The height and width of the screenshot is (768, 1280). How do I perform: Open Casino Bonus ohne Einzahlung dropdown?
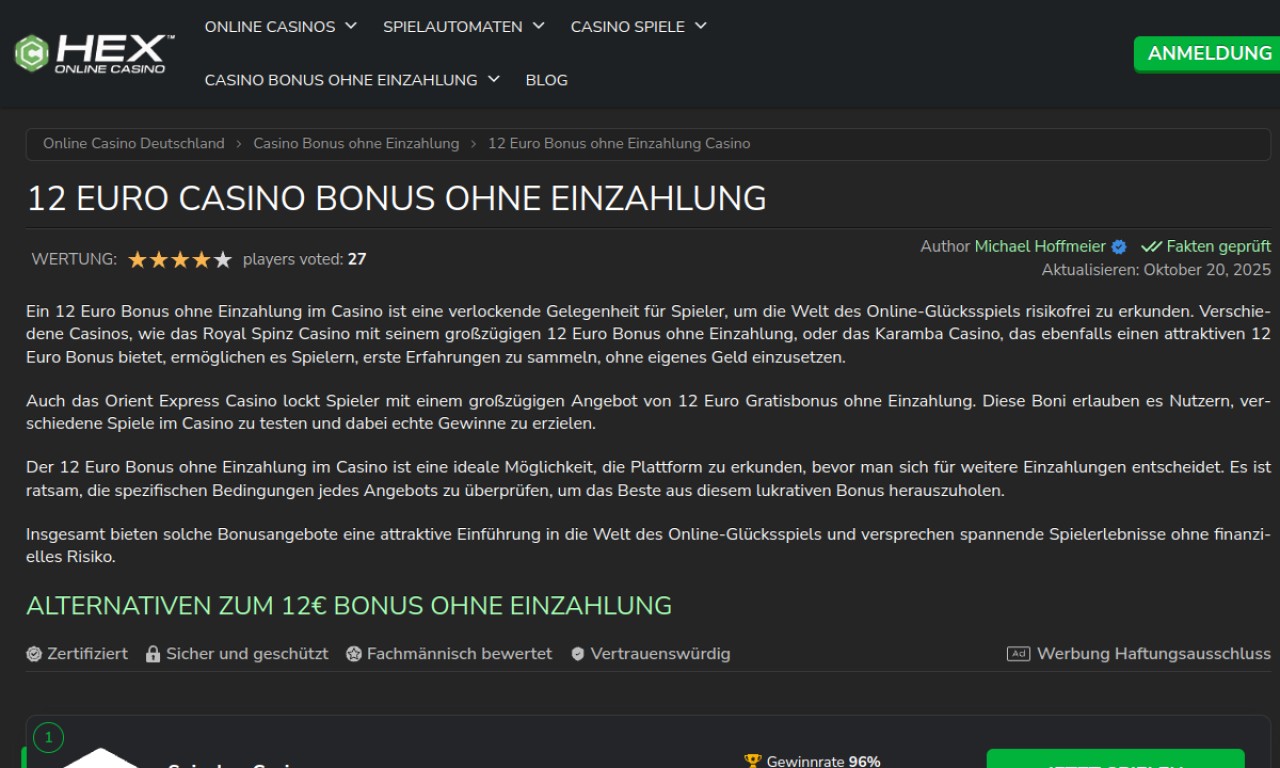click(352, 80)
